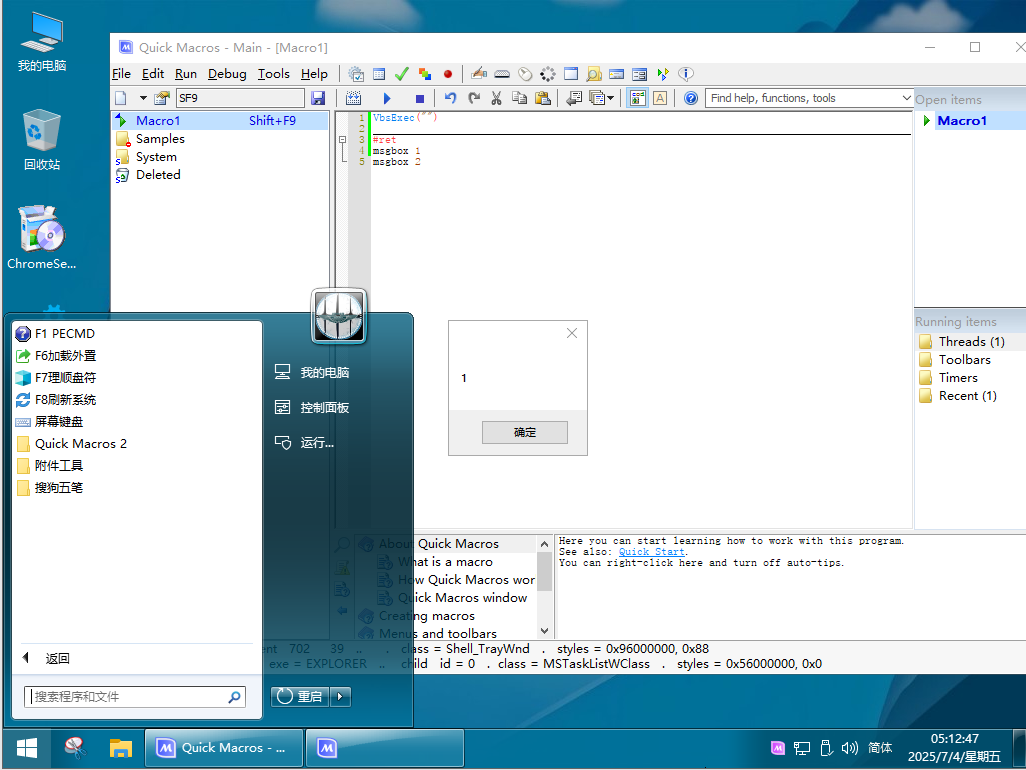This screenshot has height=770, width=1026.
Task: Click the Undo arrow icon
Action: [x=450, y=98]
